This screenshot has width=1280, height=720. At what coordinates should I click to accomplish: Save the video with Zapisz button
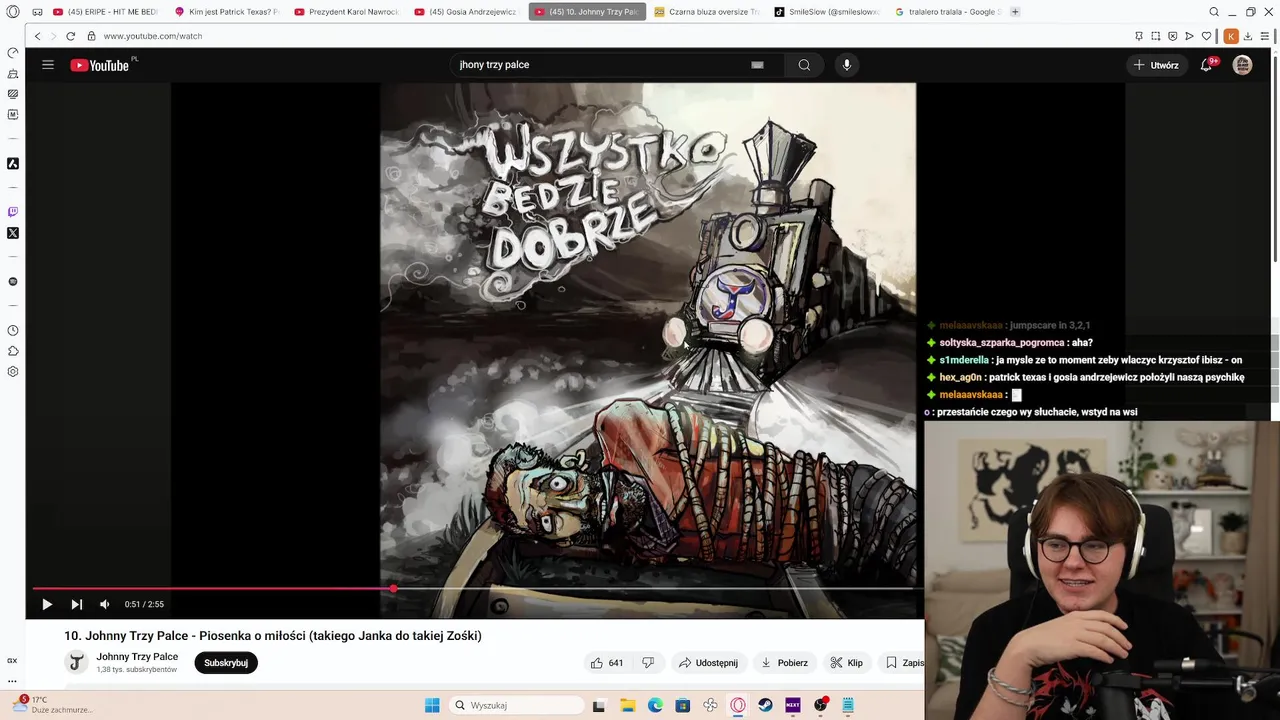tap(902, 663)
